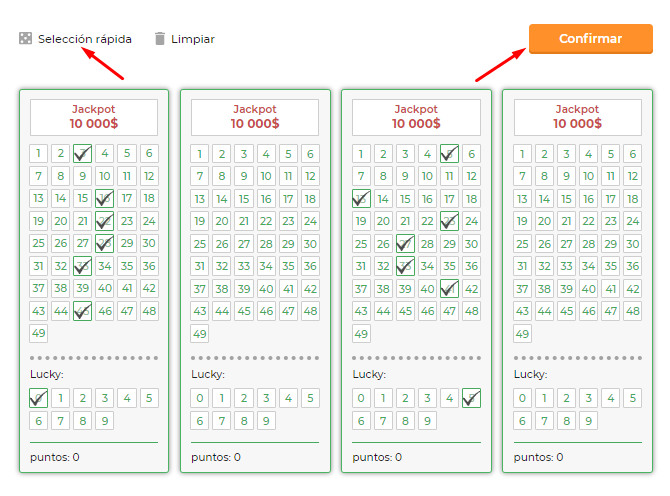Select number 22 in the second ticket

point(266,221)
